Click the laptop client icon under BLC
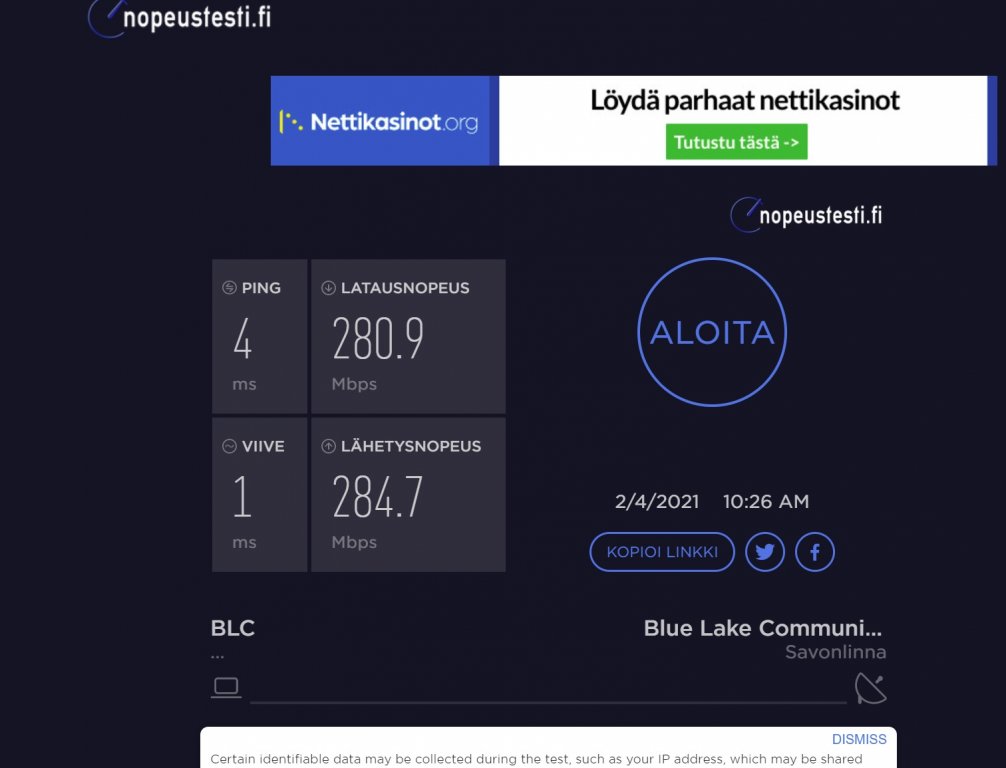Image resolution: width=1006 pixels, height=768 pixels. pos(226,688)
